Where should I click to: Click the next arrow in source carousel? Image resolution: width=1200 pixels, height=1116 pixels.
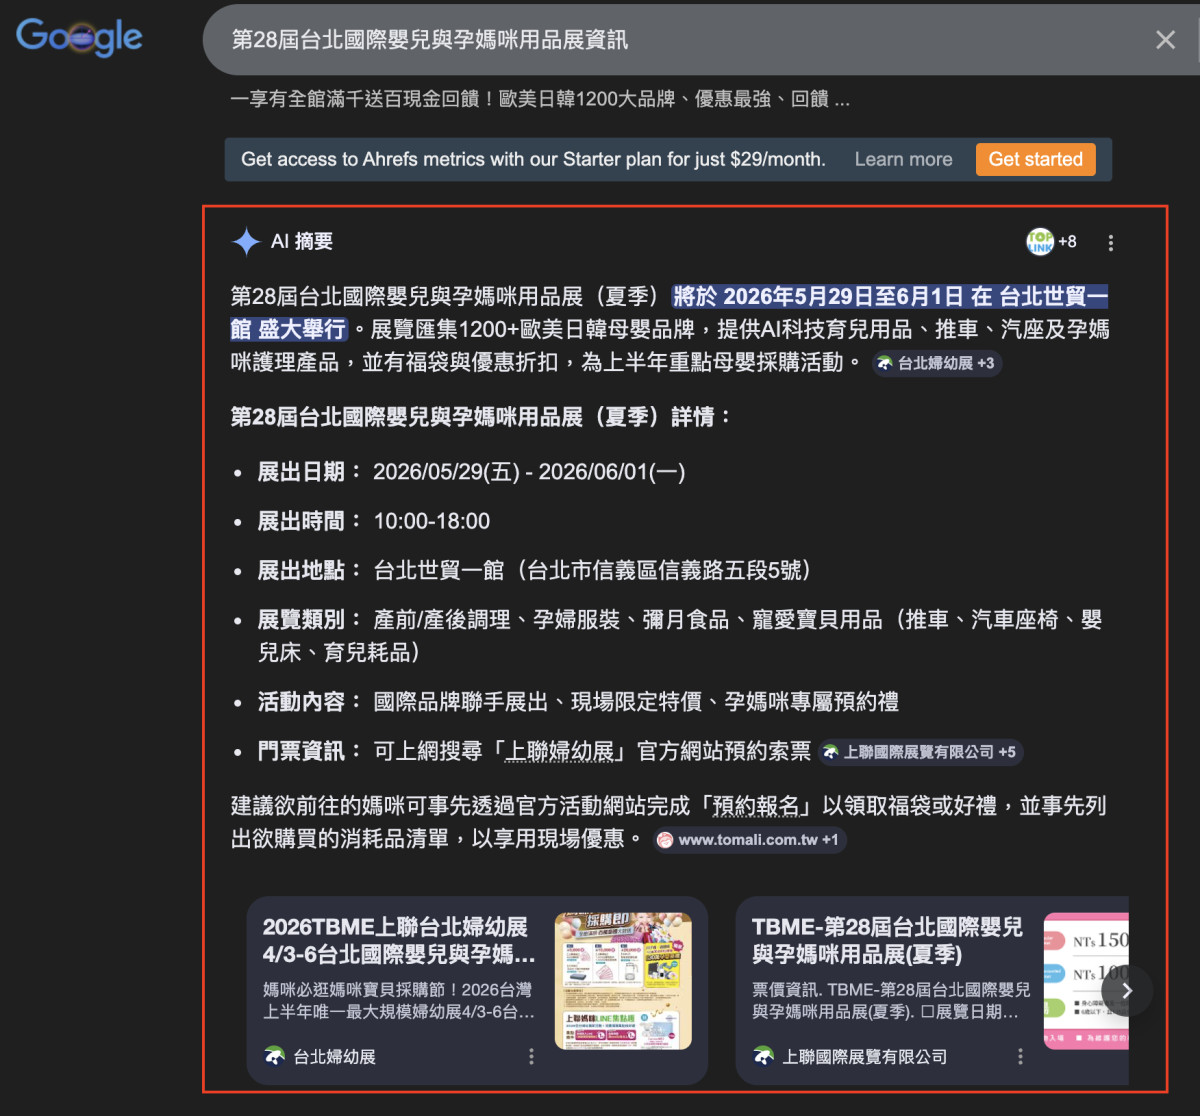click(1127, 990)
